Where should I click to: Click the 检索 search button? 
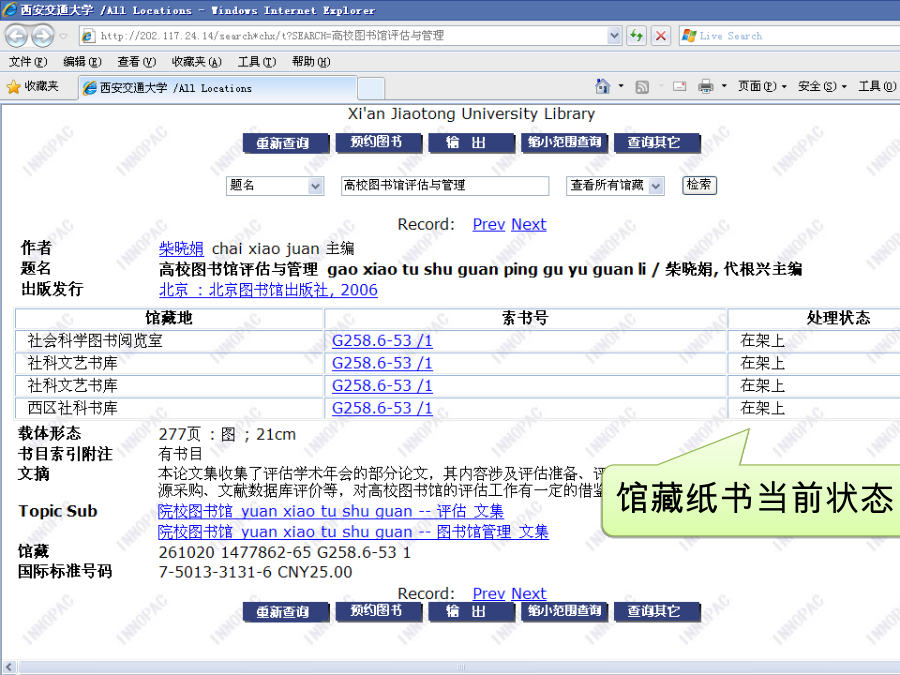(x=699, y=185)
